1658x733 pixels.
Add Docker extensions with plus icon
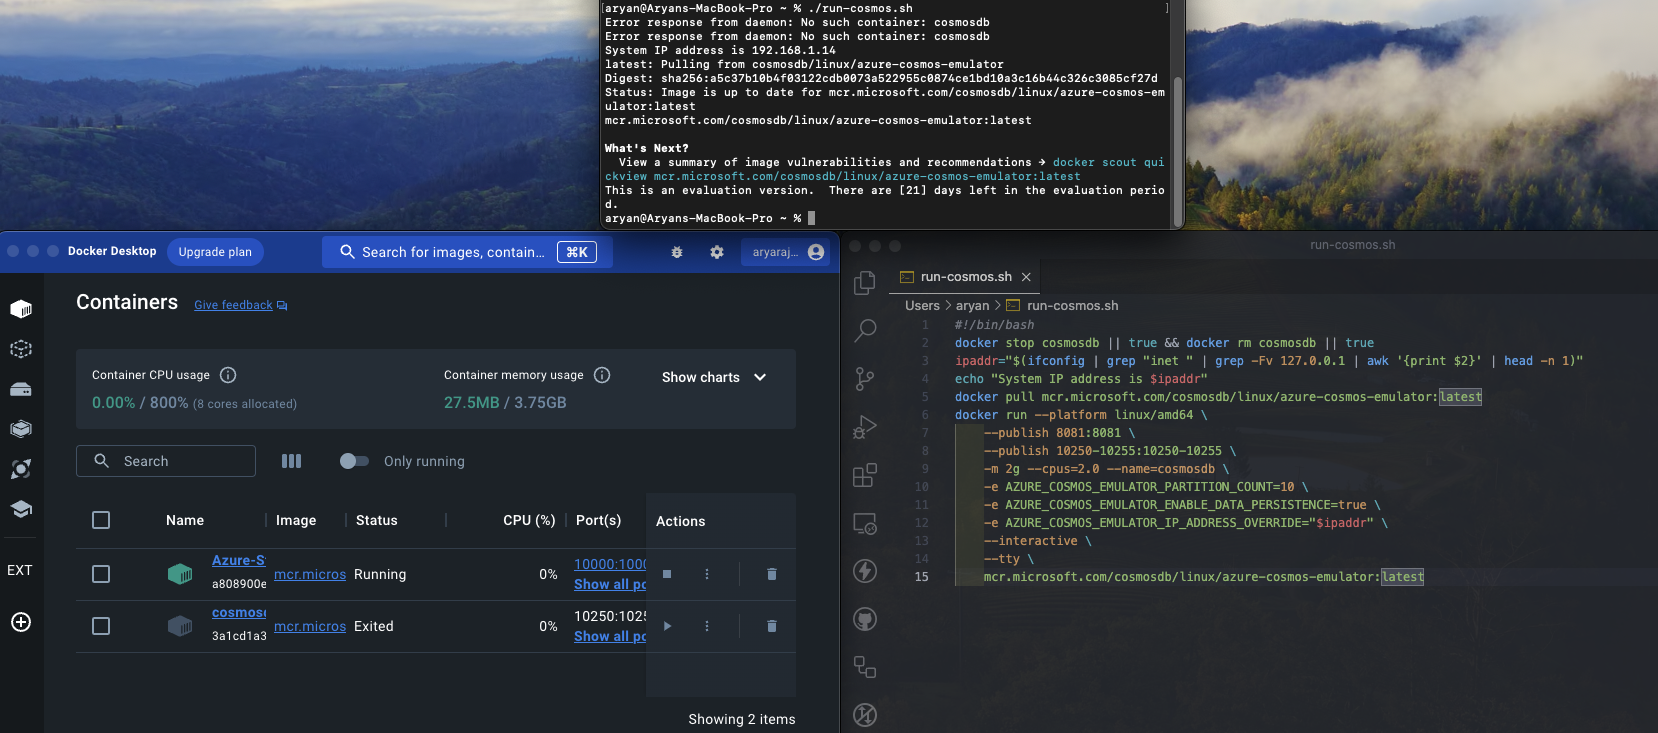(x=21, y=622)
